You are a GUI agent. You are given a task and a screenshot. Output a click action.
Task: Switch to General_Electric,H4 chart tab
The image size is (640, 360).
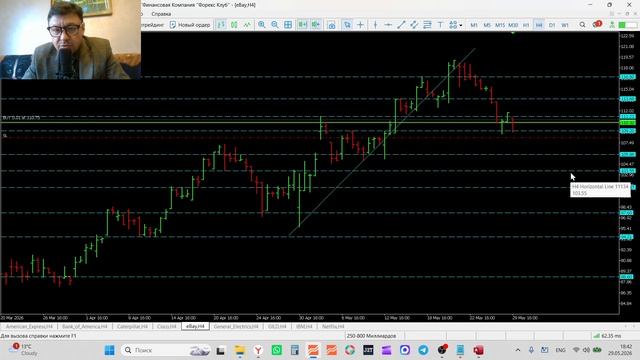tap(236, 327)
